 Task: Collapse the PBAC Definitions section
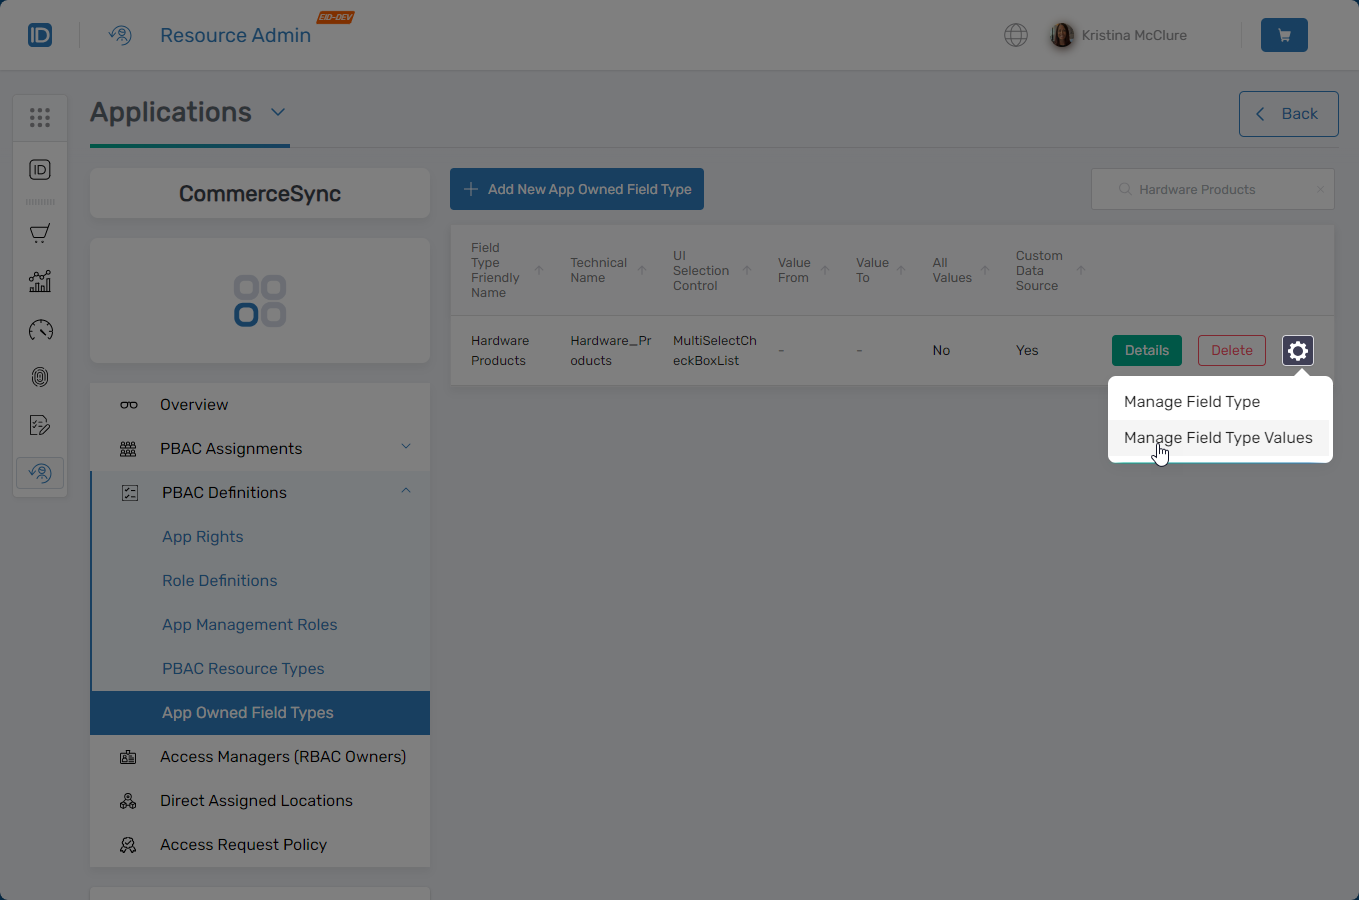[x=405, y=491]
